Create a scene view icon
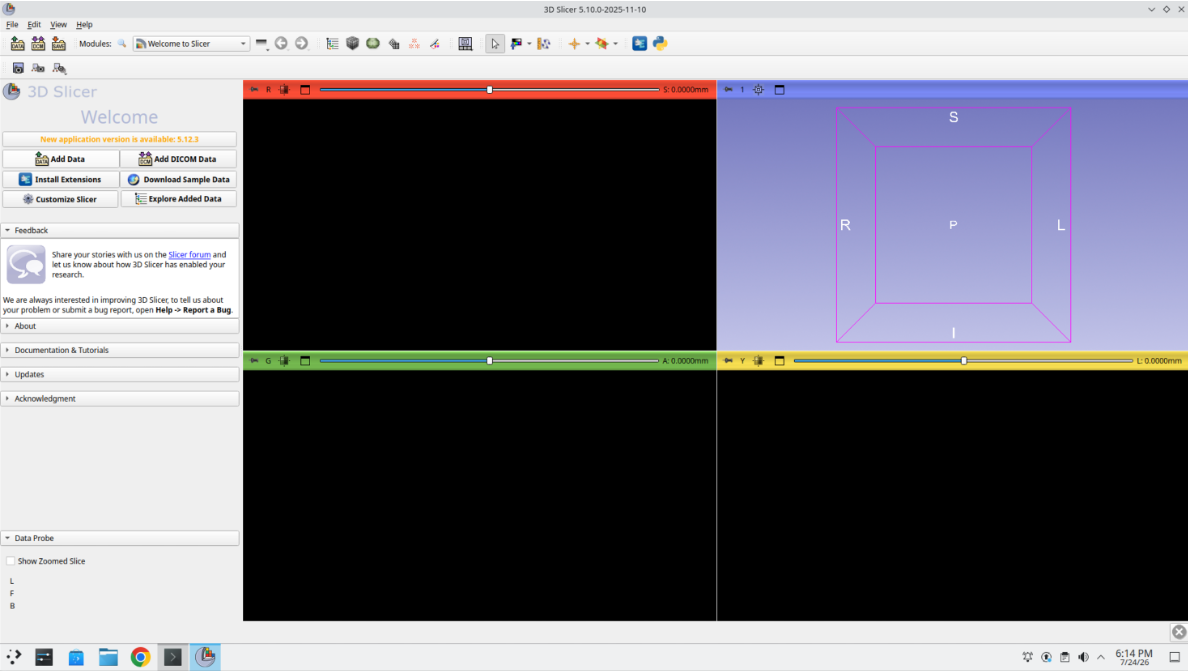This screenshot has width=1188, height=672. point(38,68)
